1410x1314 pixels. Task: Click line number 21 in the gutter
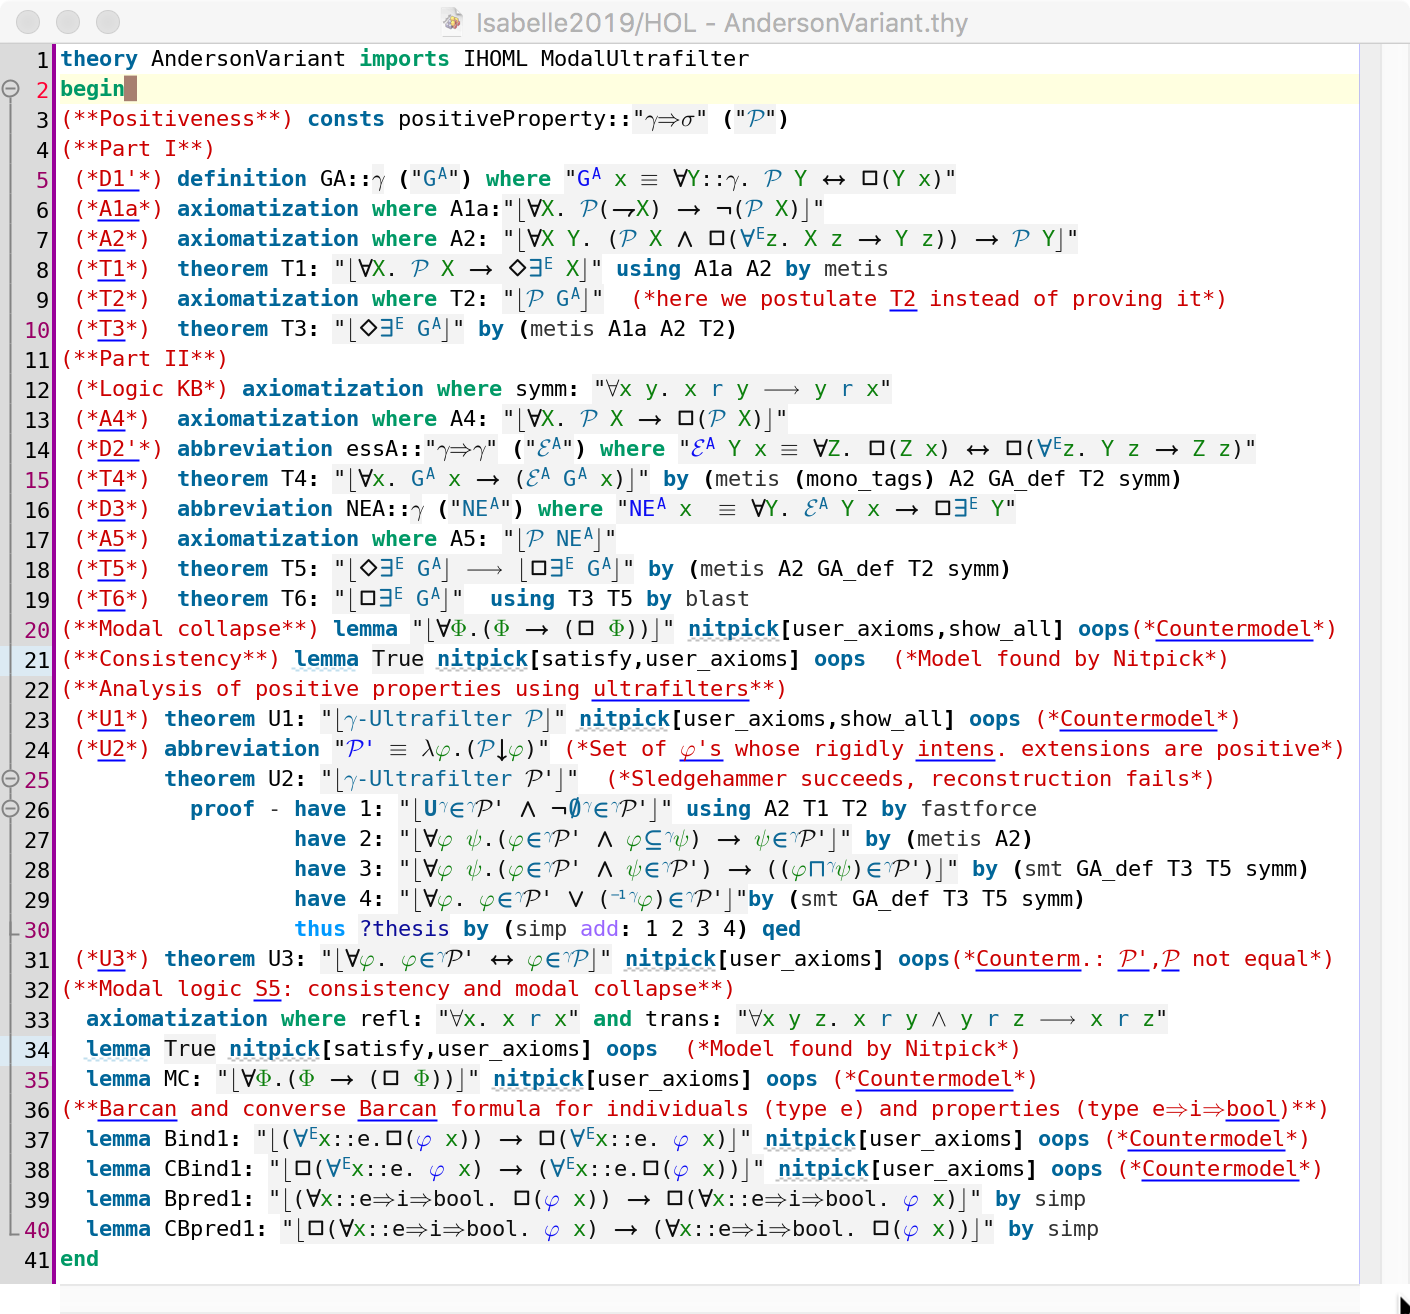coord(37,660)
